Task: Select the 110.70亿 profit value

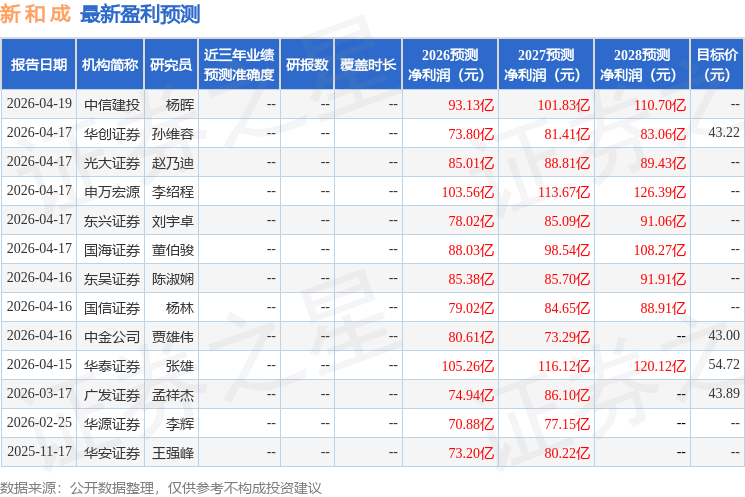Action: [660, 105]
